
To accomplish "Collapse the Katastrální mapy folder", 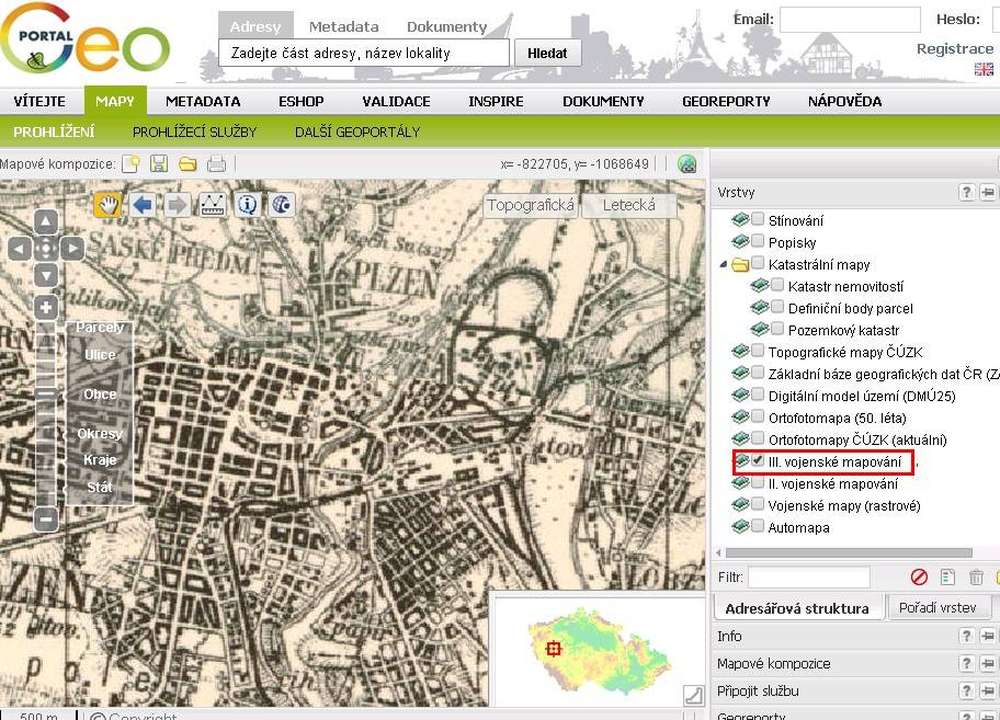I will [722, 265].
